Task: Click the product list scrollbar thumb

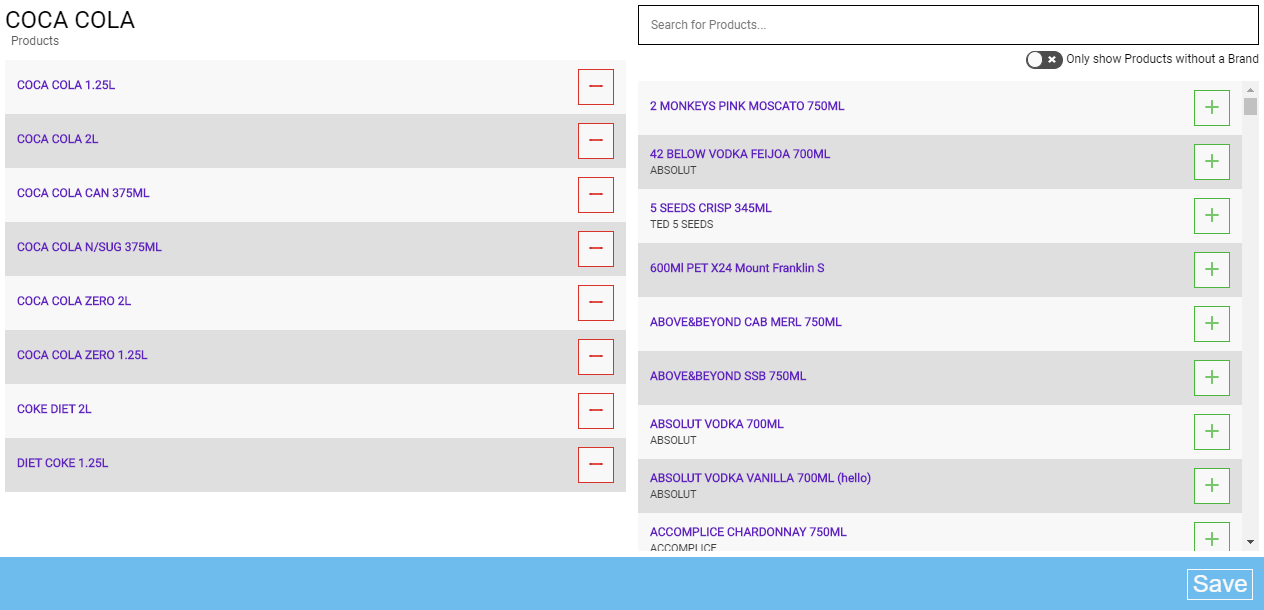Action: 1250,106
